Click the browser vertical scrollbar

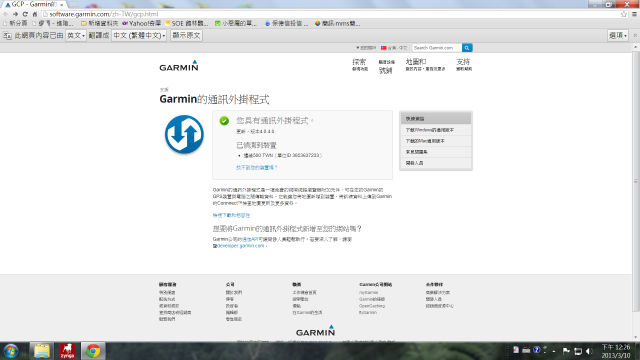636,182
